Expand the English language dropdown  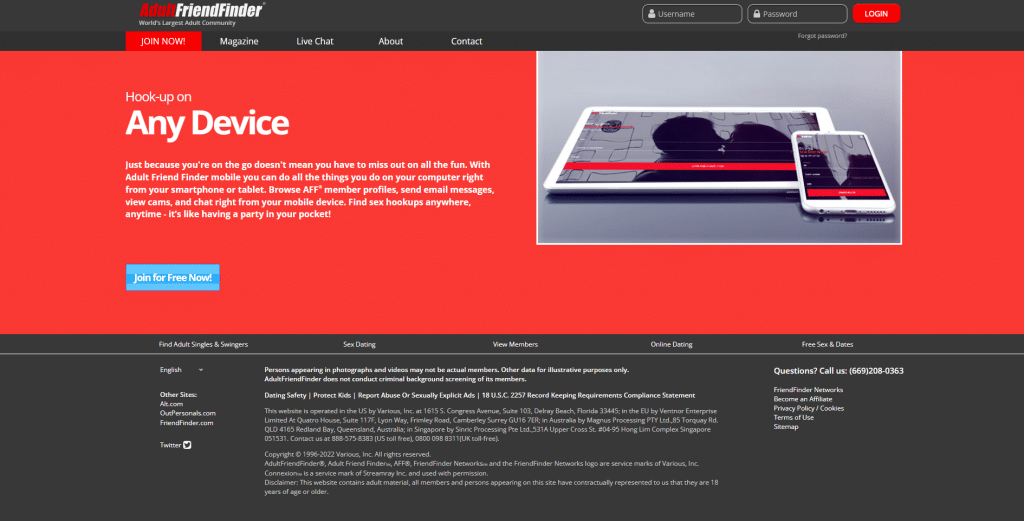pyautogui.click(x=181, y=370)
